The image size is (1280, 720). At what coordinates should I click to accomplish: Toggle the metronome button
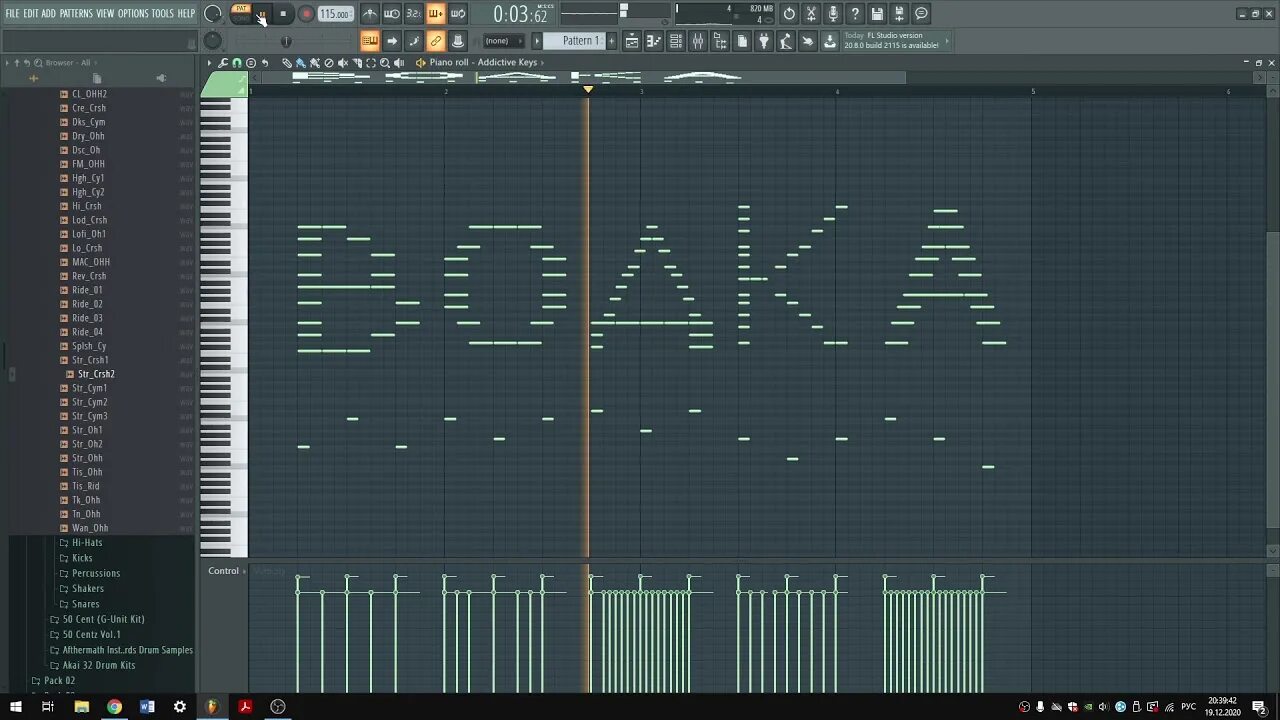coord(370,13)
